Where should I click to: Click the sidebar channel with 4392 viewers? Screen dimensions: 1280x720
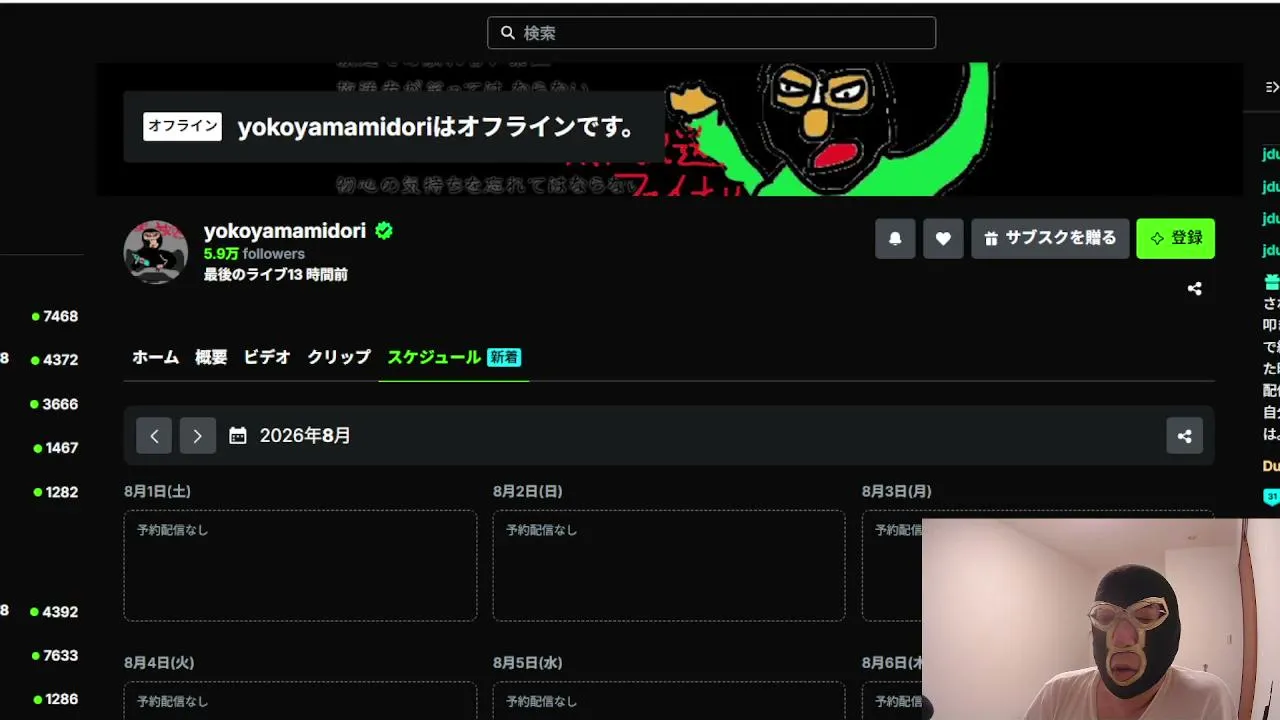[x=54, y=612]
